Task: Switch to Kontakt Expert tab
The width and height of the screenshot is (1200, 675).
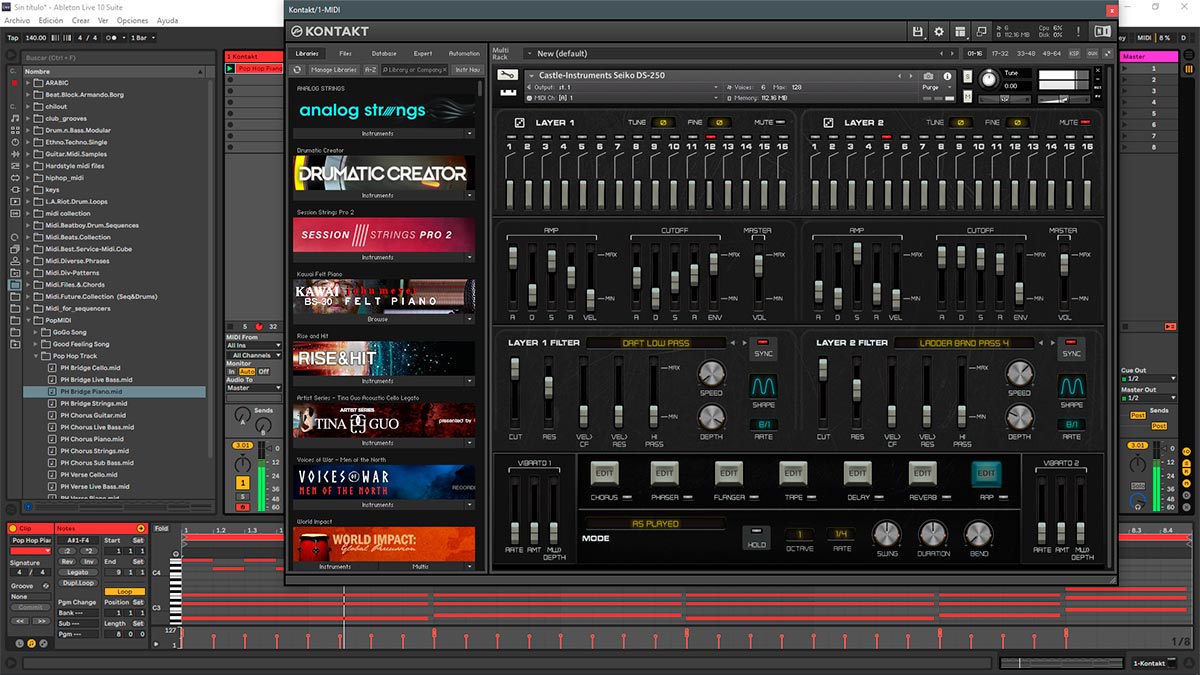Action: click(x=423, y=53)
